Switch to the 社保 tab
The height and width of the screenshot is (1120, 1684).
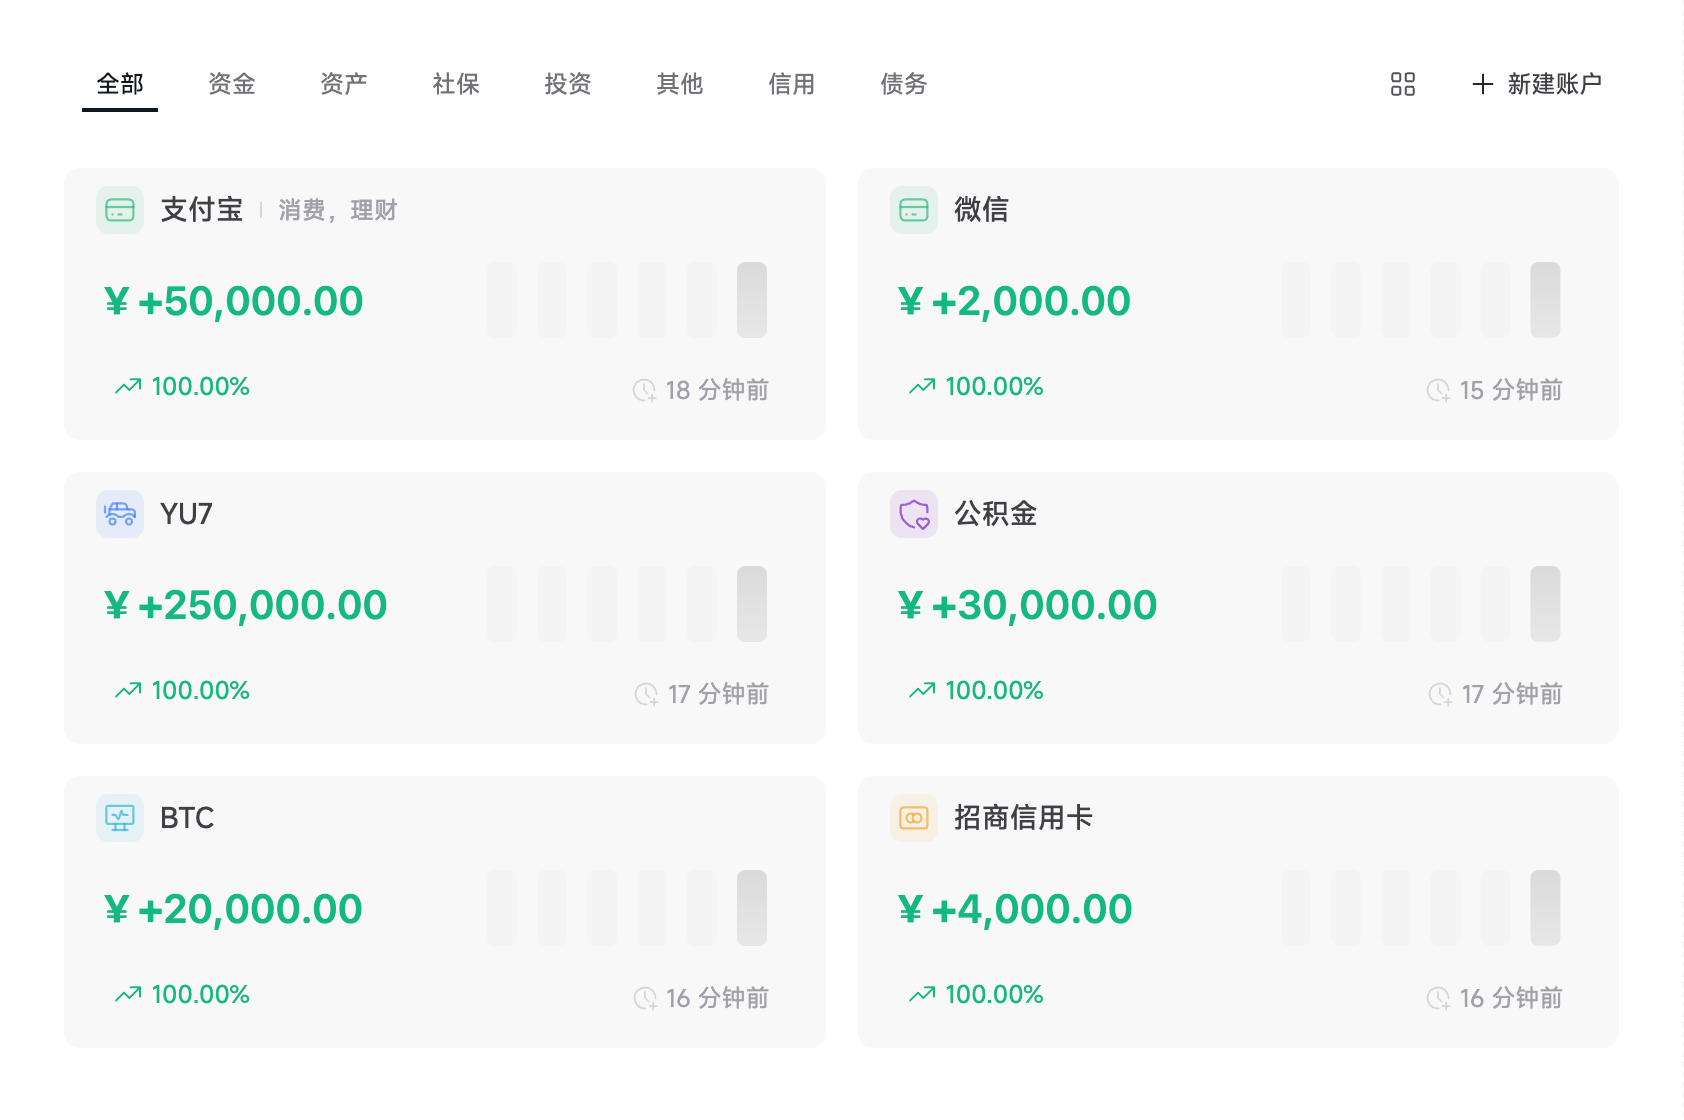(x=456, y=84)
